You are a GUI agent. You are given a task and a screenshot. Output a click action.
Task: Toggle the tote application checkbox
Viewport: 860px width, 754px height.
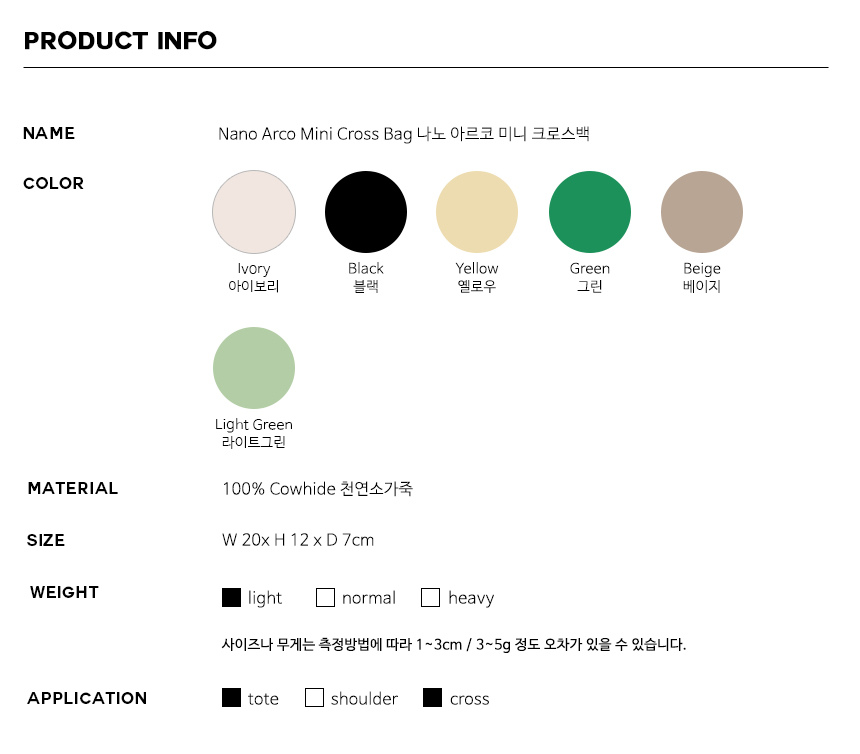(231, 698)
